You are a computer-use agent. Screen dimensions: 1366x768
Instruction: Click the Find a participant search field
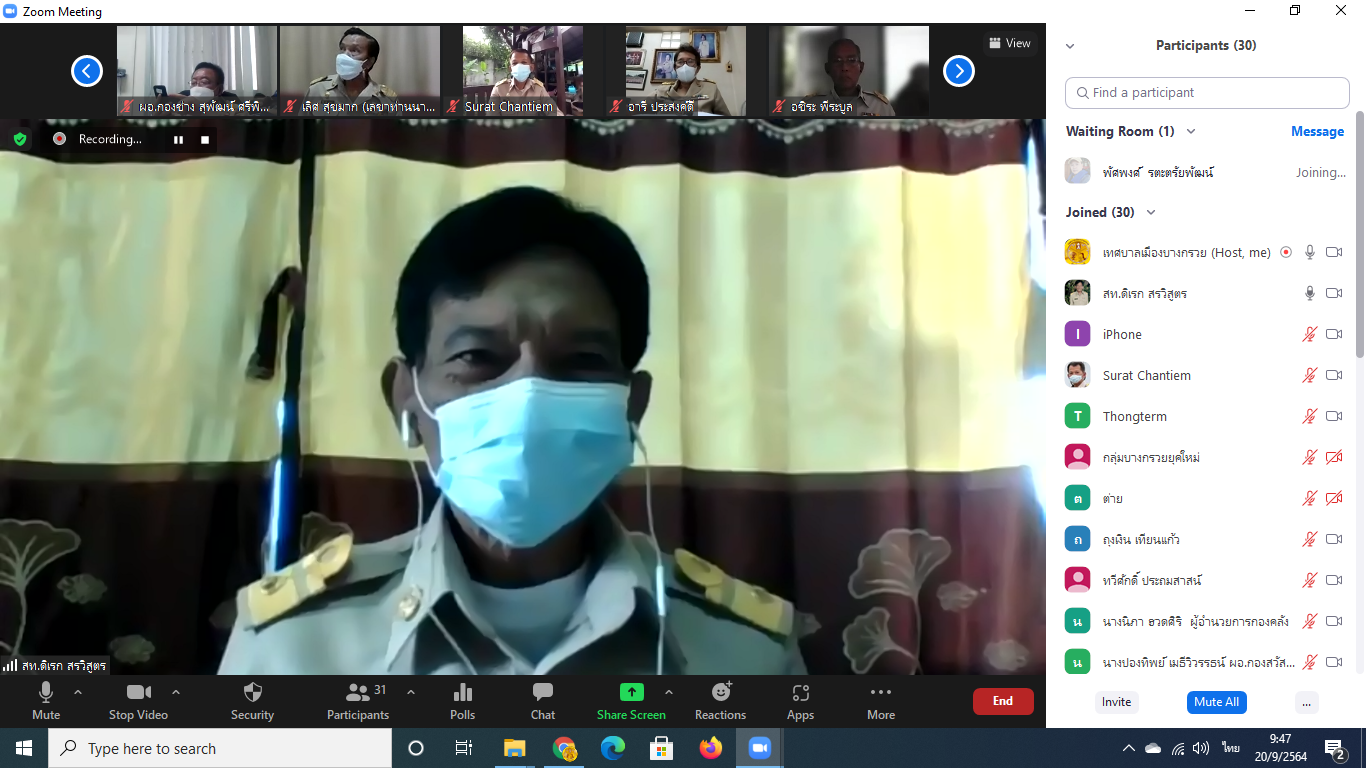[x=1207, y=92]
